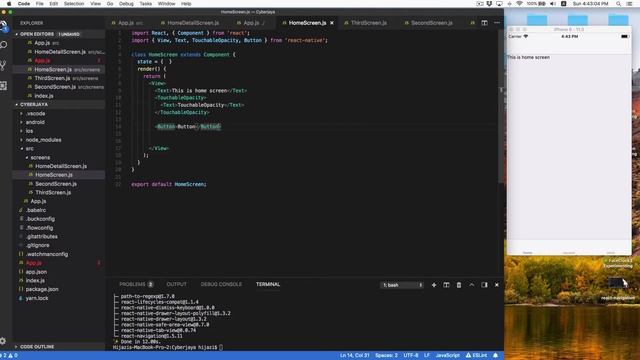Open the Extensions view in activity bar
The height and width of the screenshot is (360, 640).
(3, 86)
